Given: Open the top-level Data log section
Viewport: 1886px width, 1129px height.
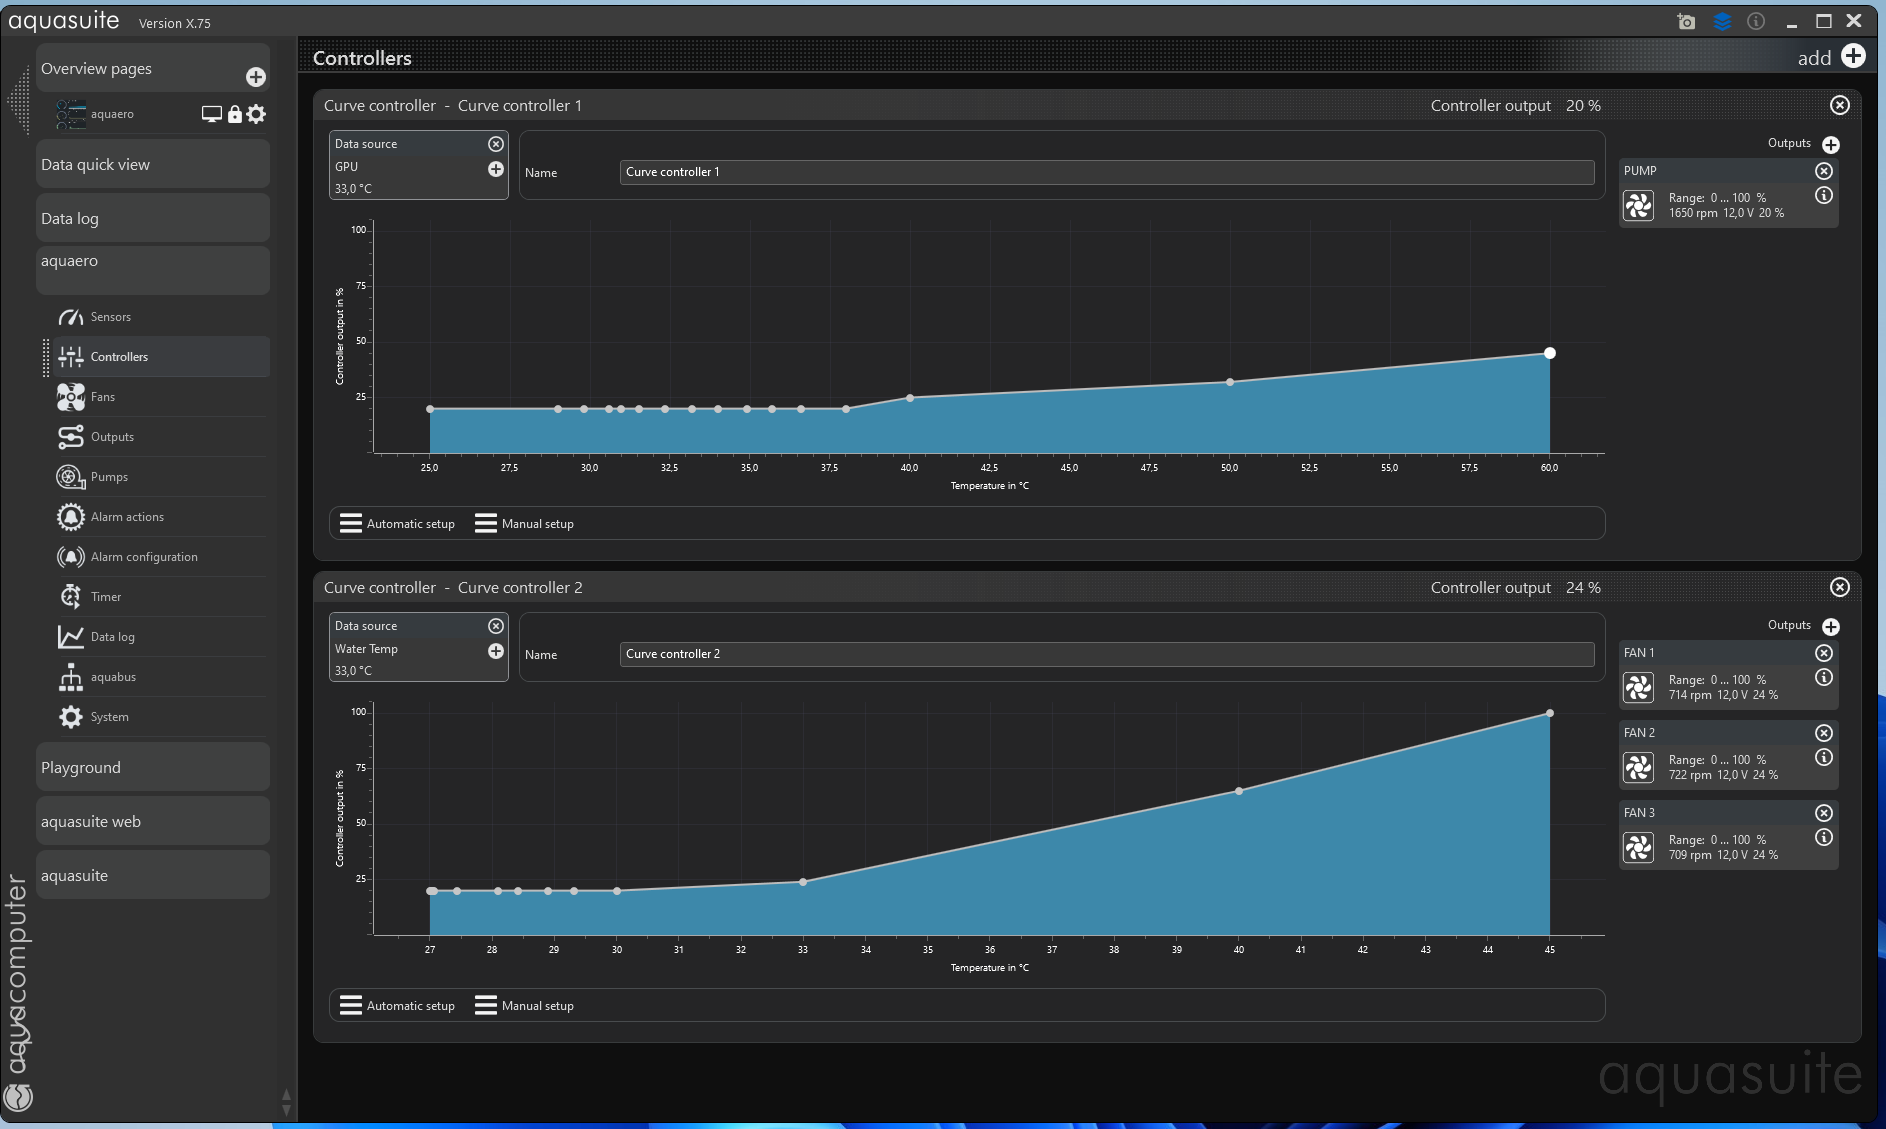Looking at the screenshot, I should point(153,218).
